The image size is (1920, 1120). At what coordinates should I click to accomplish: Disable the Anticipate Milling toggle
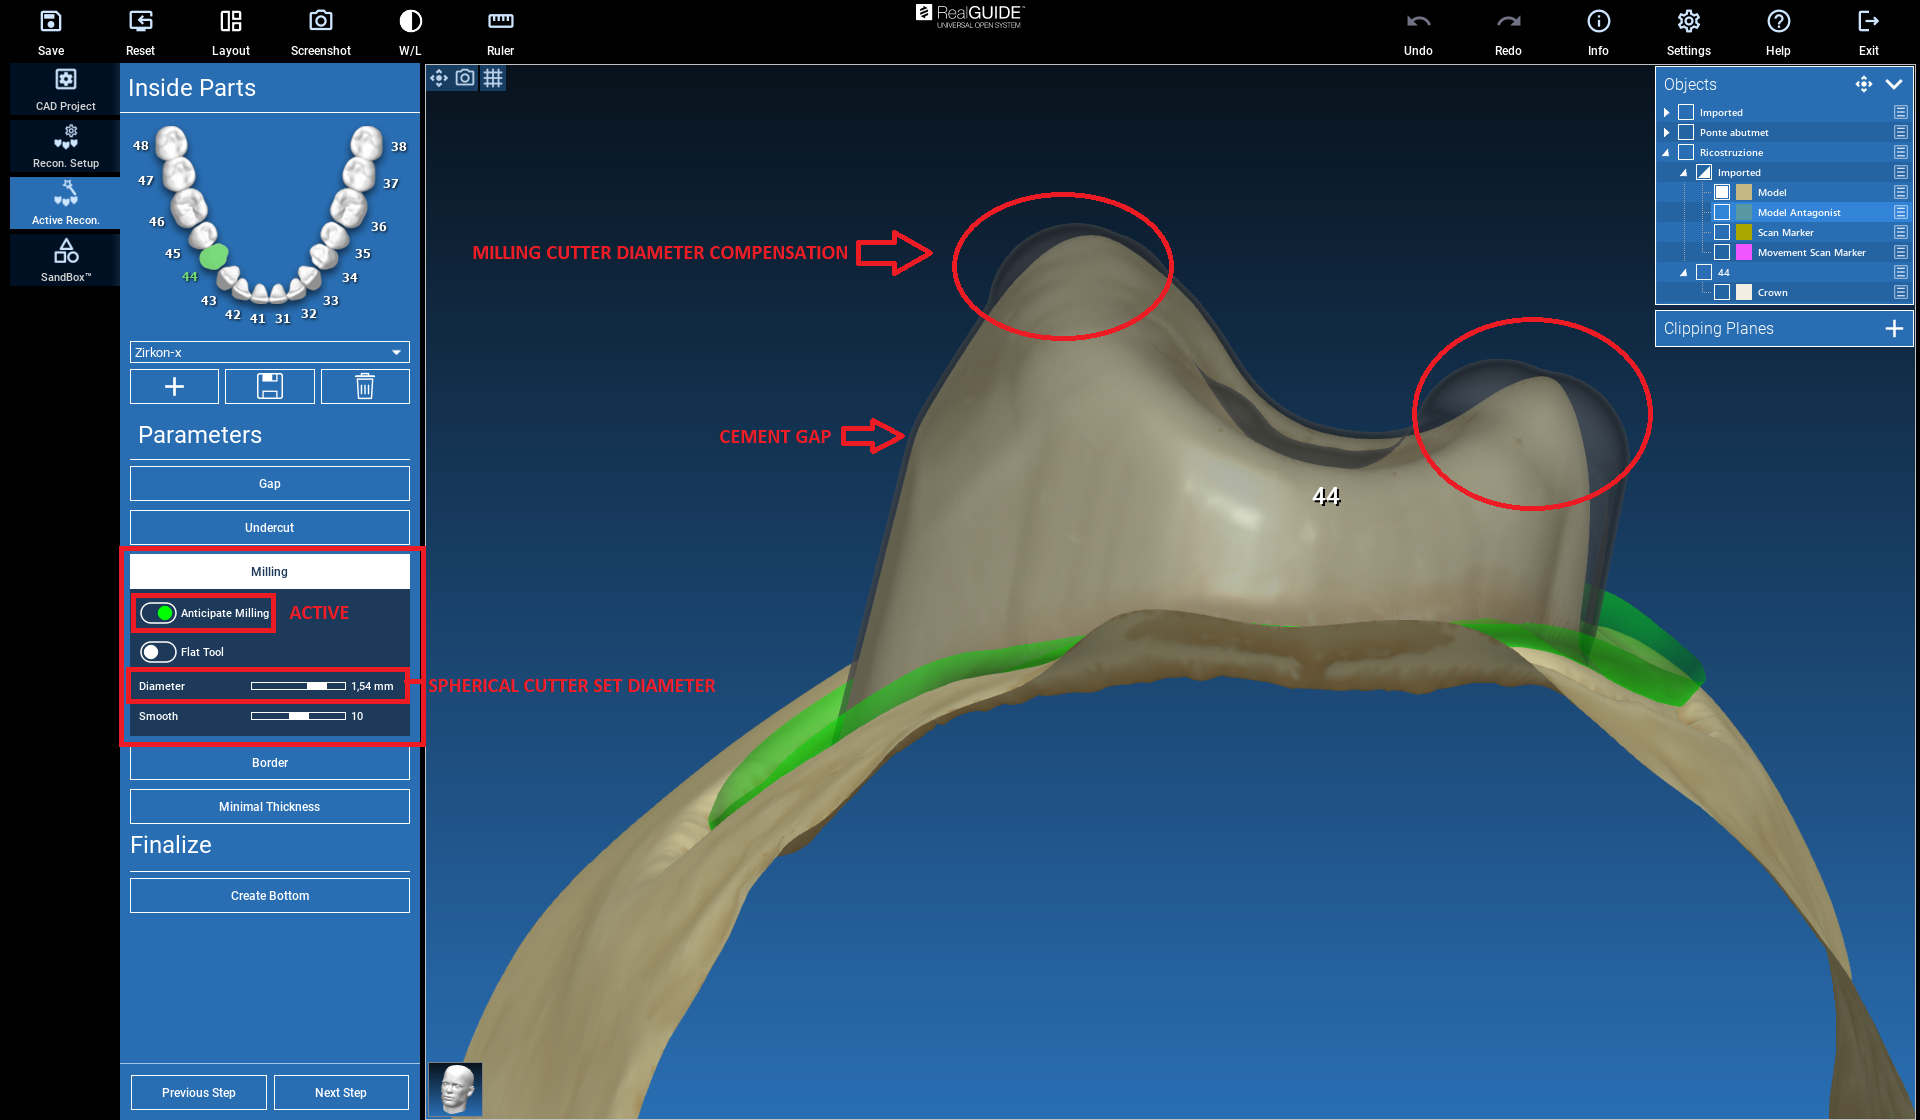158,613
